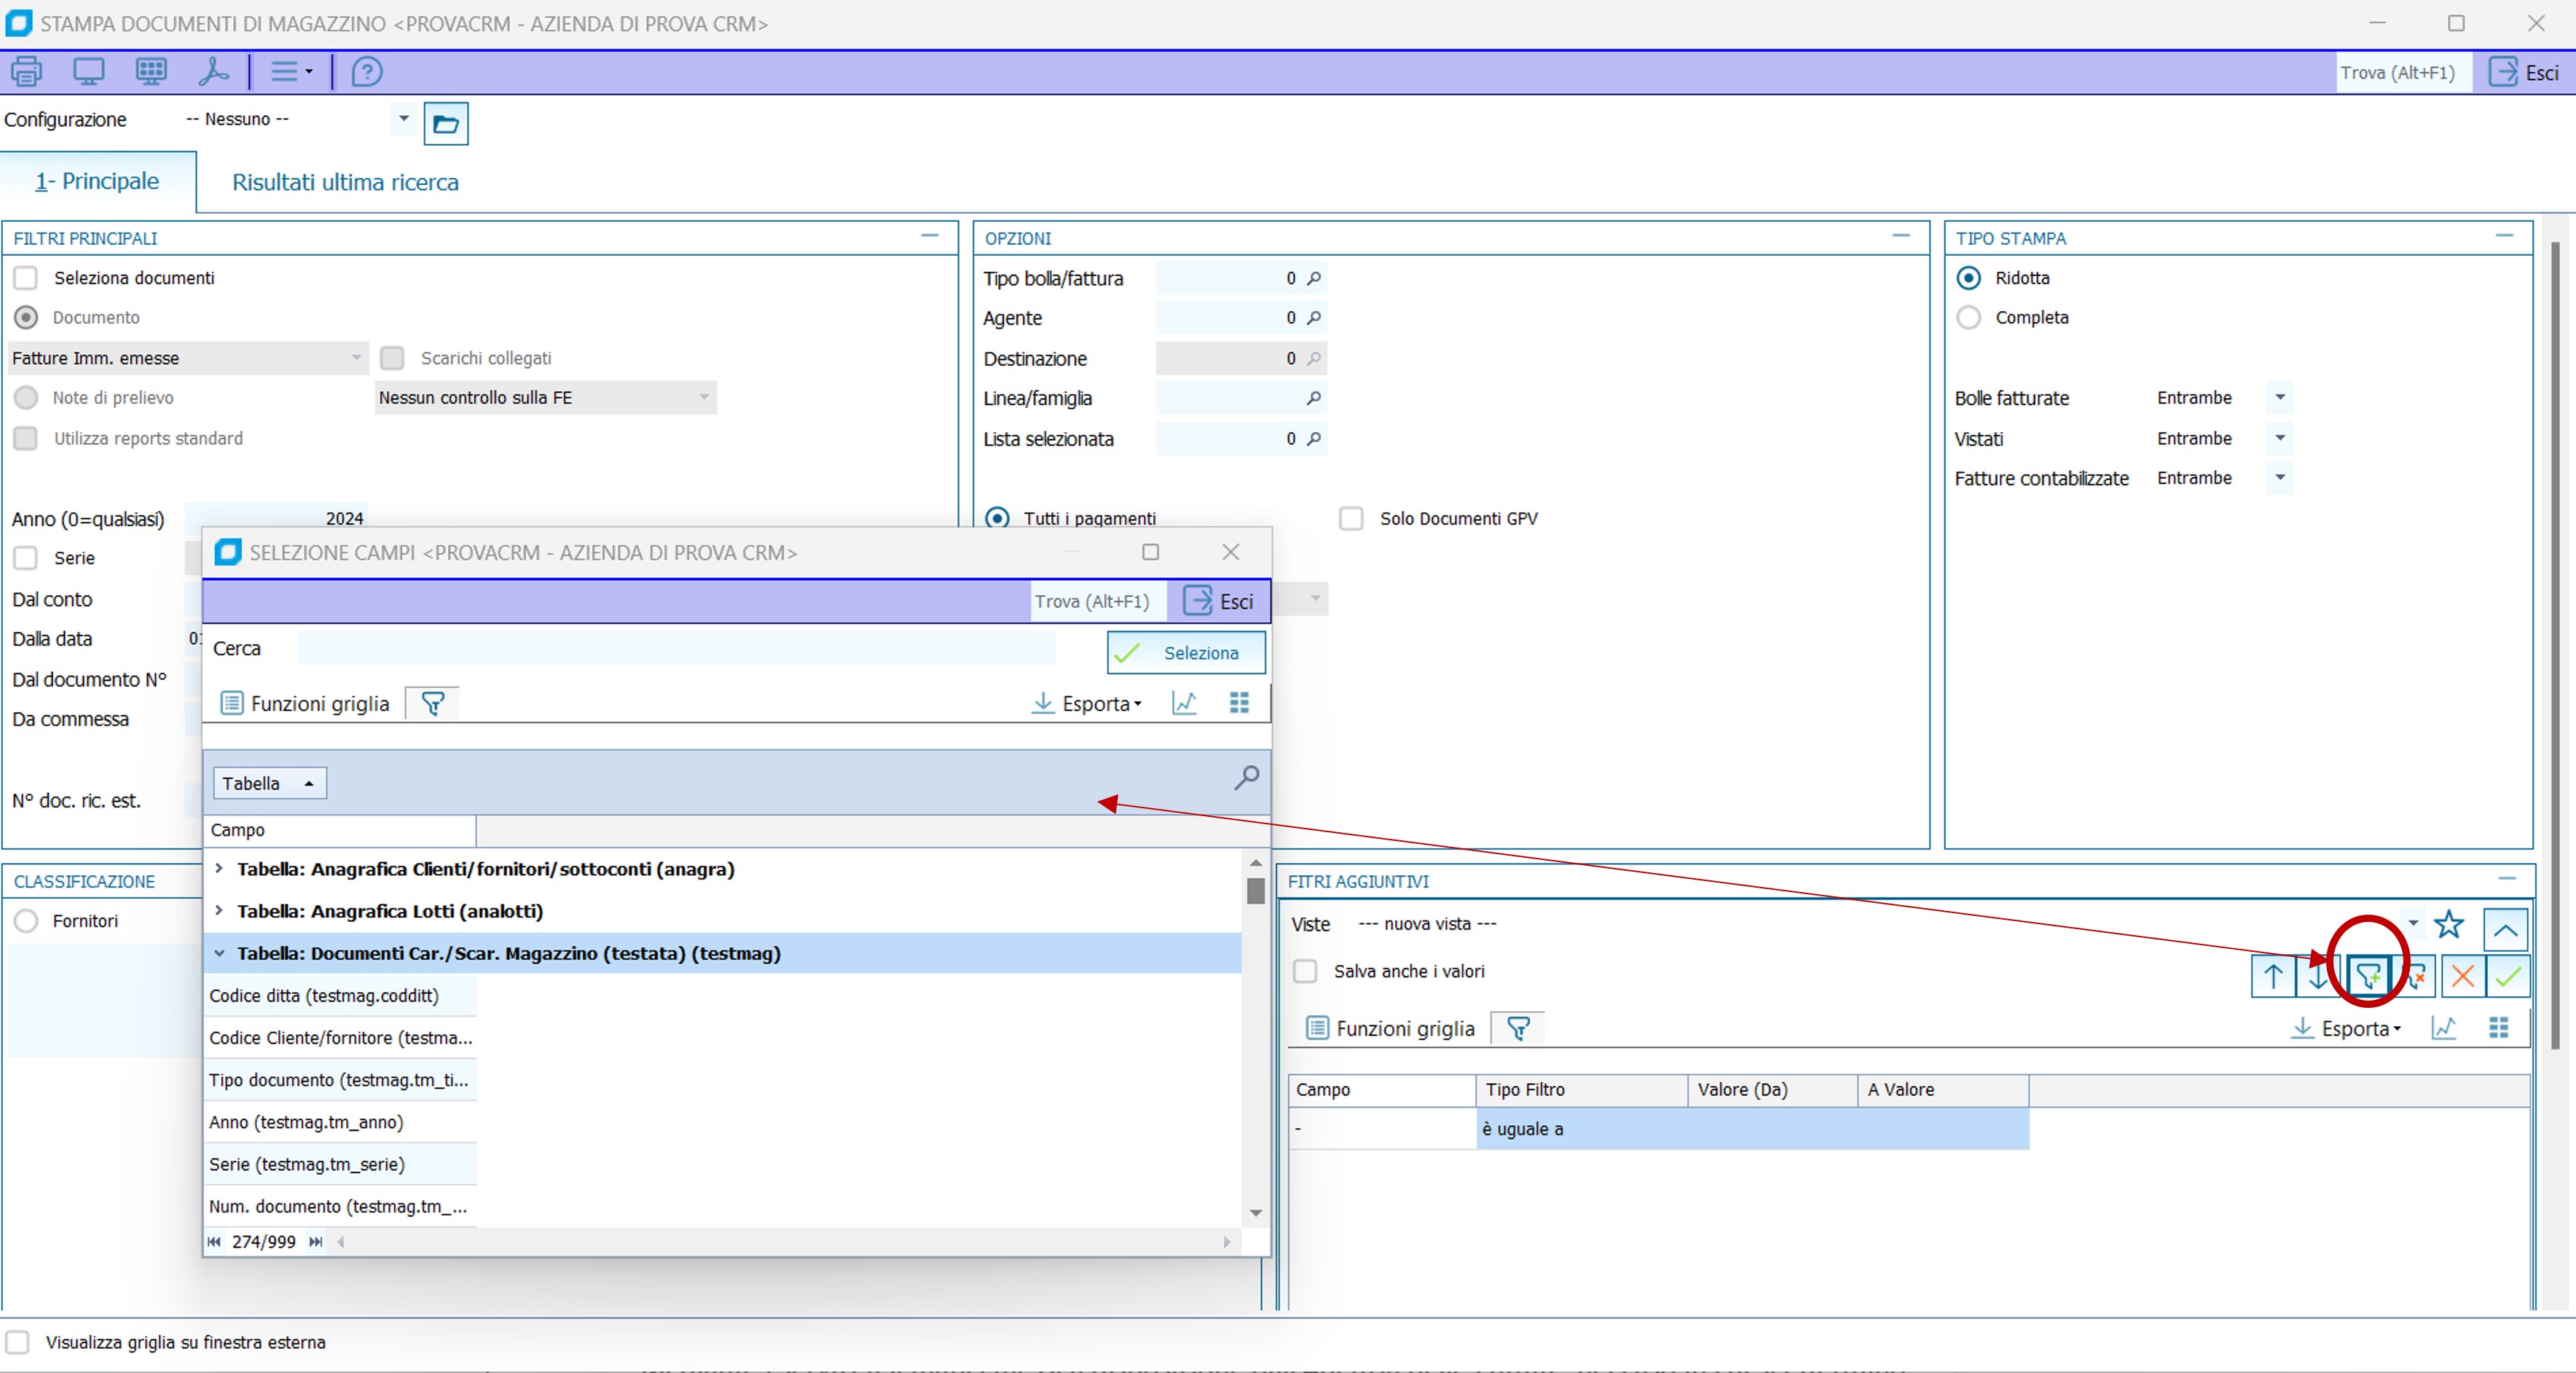Enable Seleziona documenti checkbox
Screen dimensions: 2576x1373
[26, 278]
